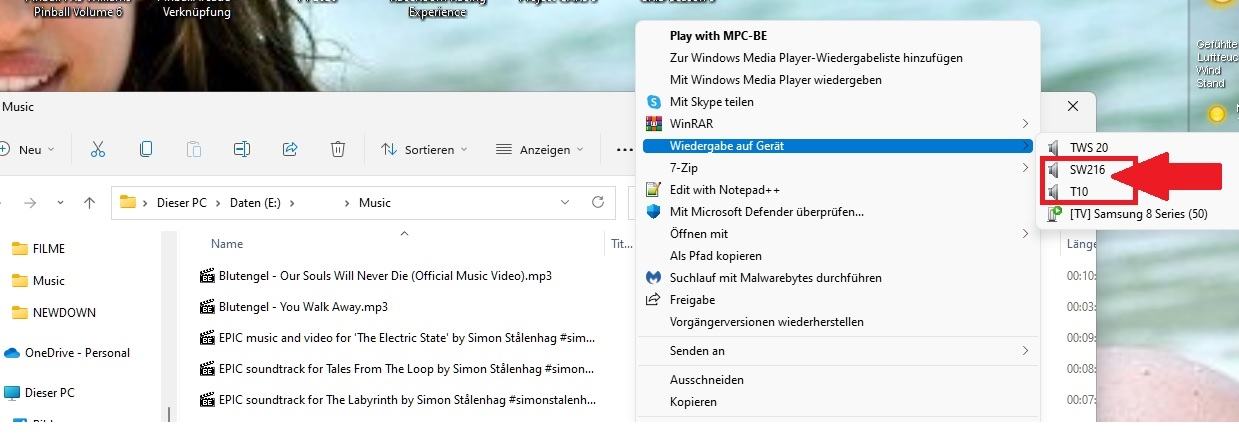The image size is (1239, 438).
Task: Click the Paste clipboard icon
Action: click(x=194, y=149)
